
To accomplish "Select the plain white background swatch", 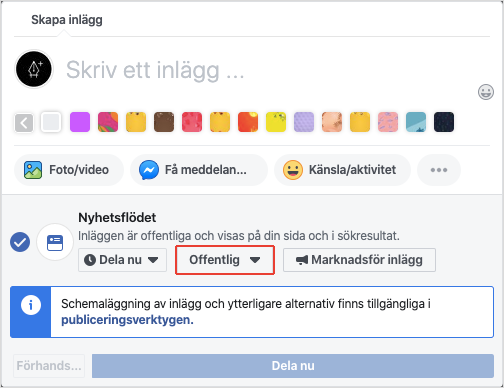I will [51, 122].
